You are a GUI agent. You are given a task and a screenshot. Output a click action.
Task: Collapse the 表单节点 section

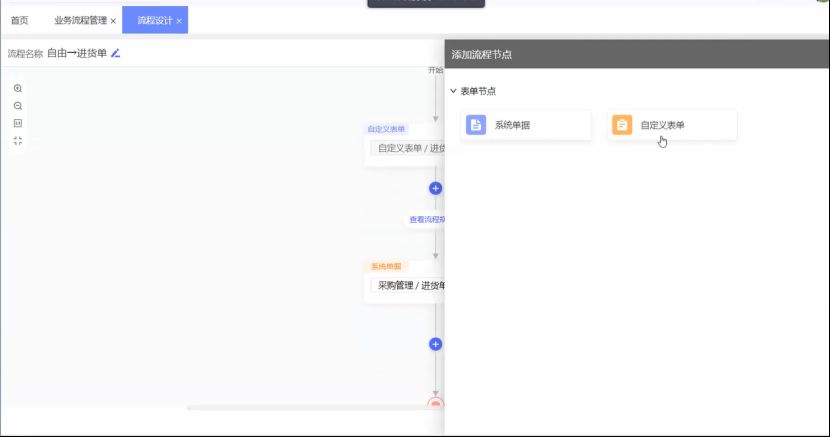453,91
